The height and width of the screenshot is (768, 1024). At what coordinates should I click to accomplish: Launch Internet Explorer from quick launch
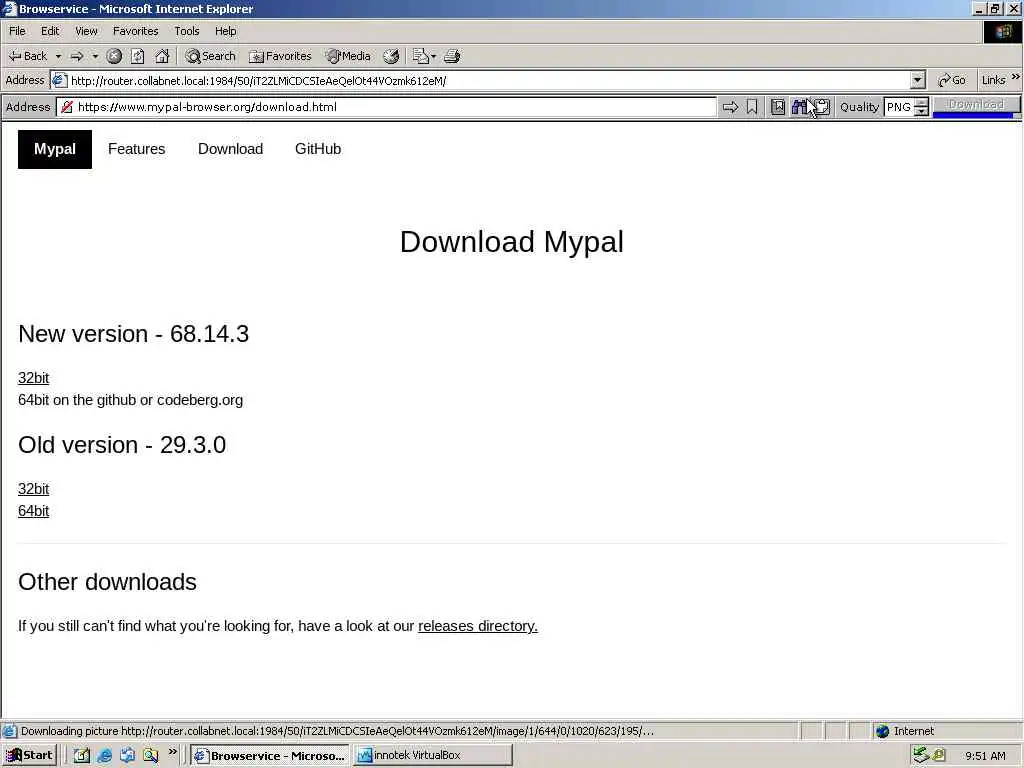pyautogui.click(x=104, y=755)
